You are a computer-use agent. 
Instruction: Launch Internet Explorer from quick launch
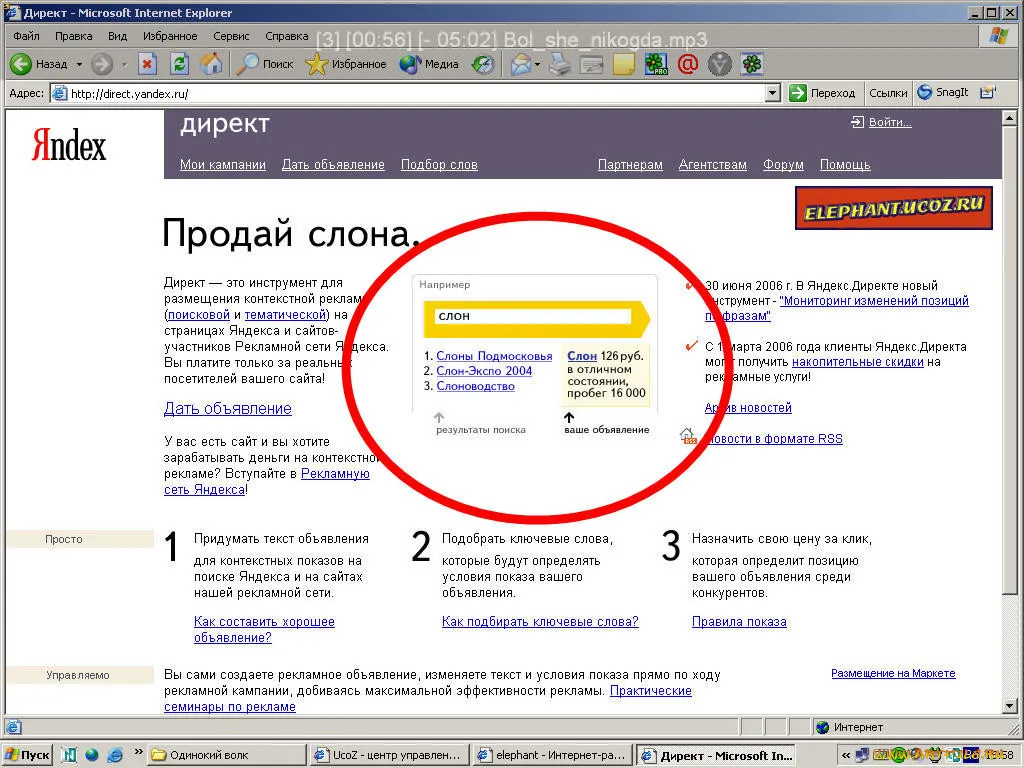[x=114, y=755]
